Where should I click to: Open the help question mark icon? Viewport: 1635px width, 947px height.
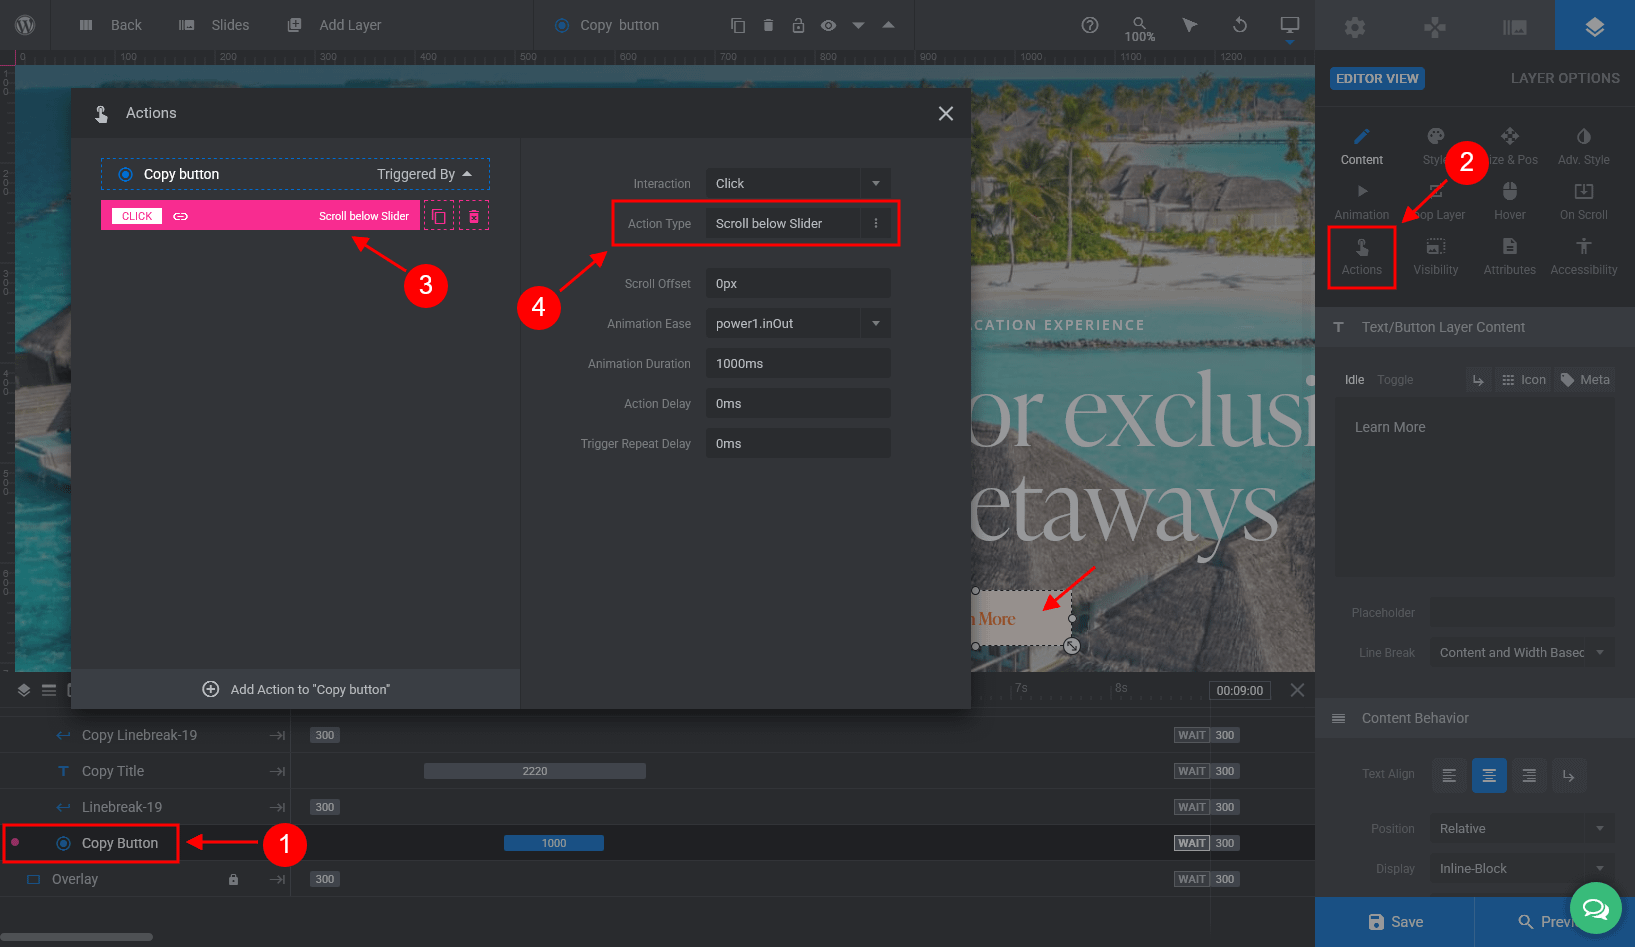click(x=1090, y=25)
